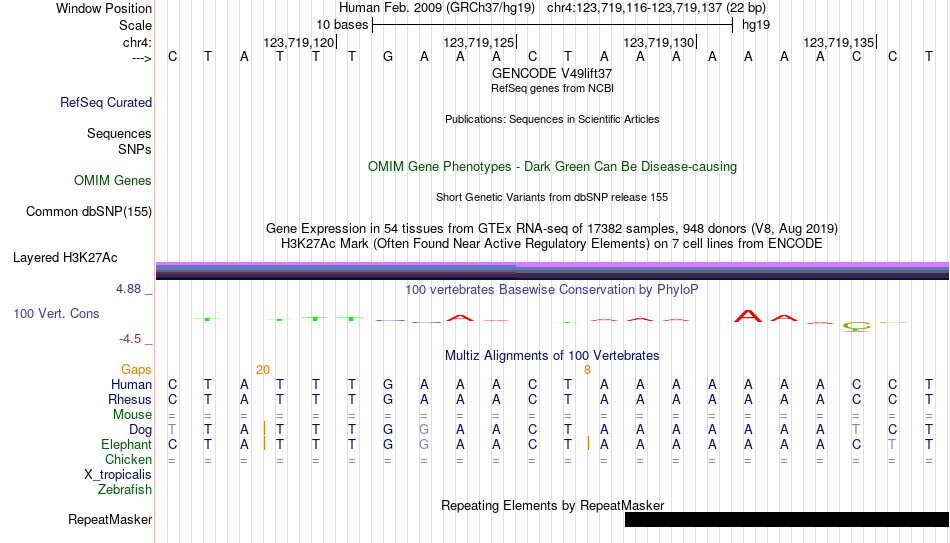Click Short Genetic Variants from dbSNP title
Screen dimensions: 950x543
(x=552, y=198)
